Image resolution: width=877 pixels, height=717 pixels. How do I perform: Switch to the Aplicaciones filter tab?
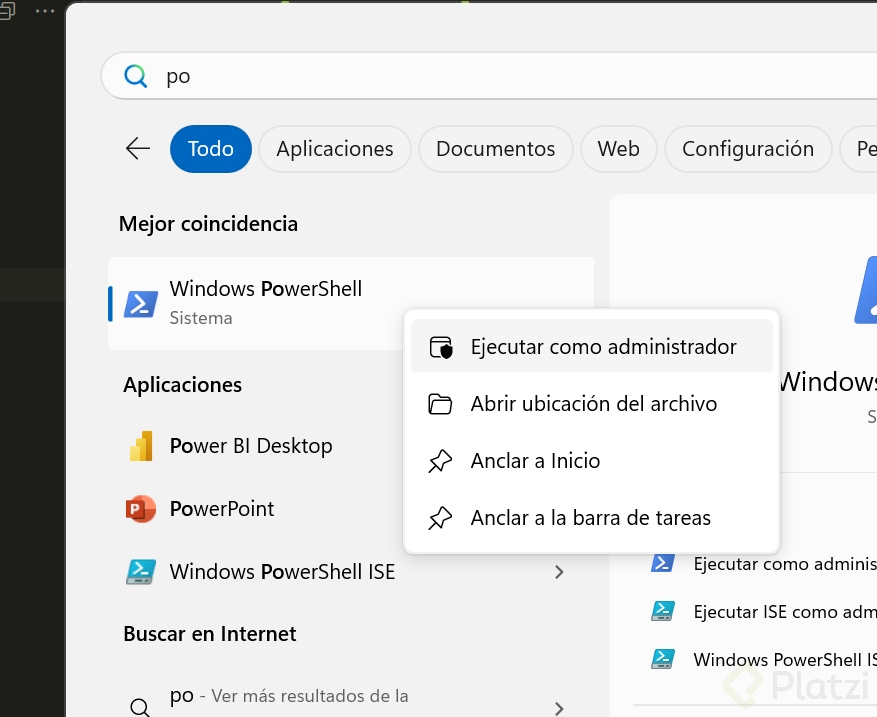pos(335,149)
